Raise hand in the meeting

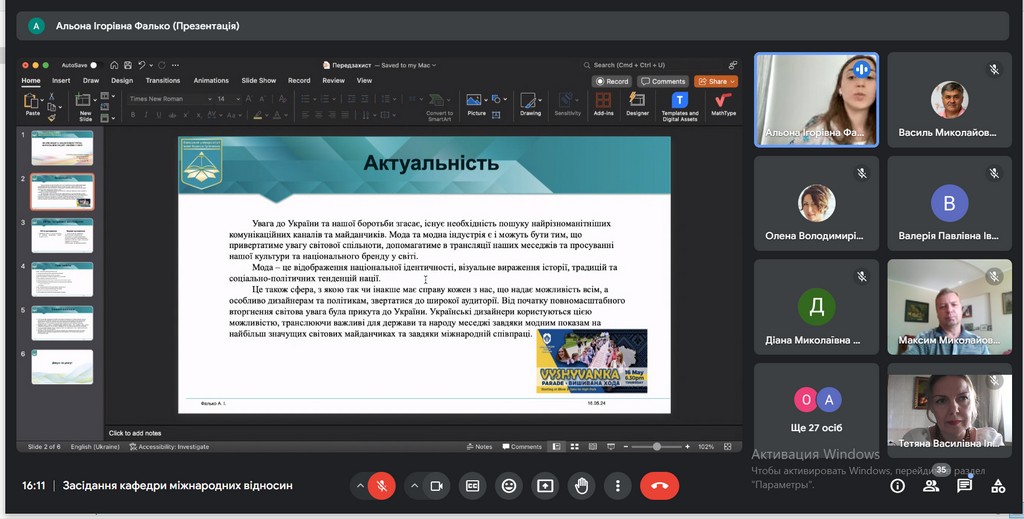[582, 486]
